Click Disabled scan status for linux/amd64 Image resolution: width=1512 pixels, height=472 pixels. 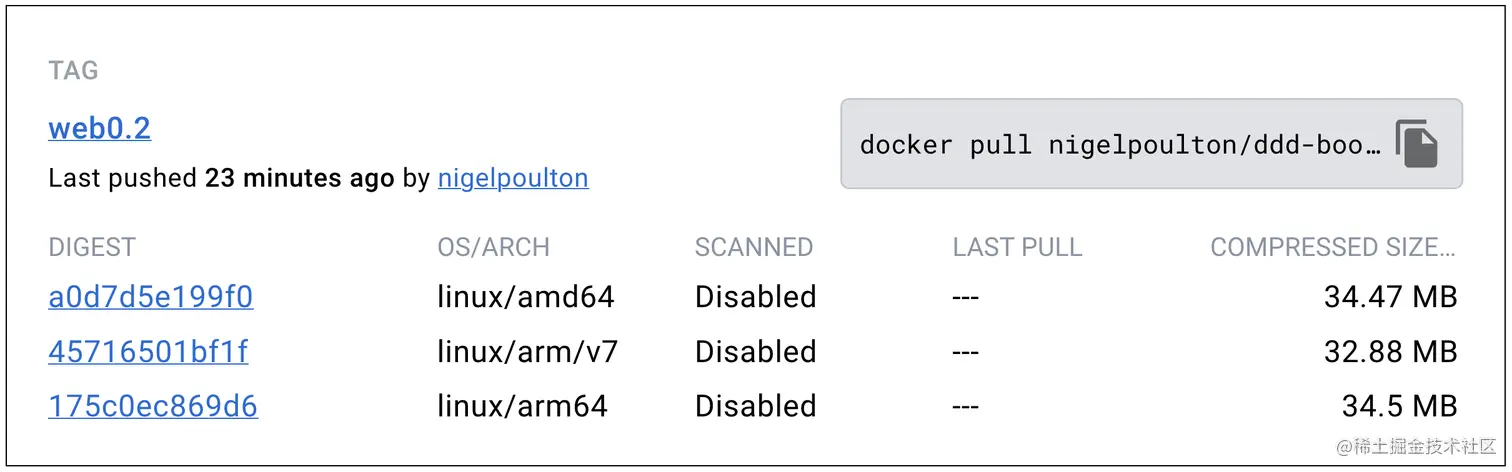[755, 297]
